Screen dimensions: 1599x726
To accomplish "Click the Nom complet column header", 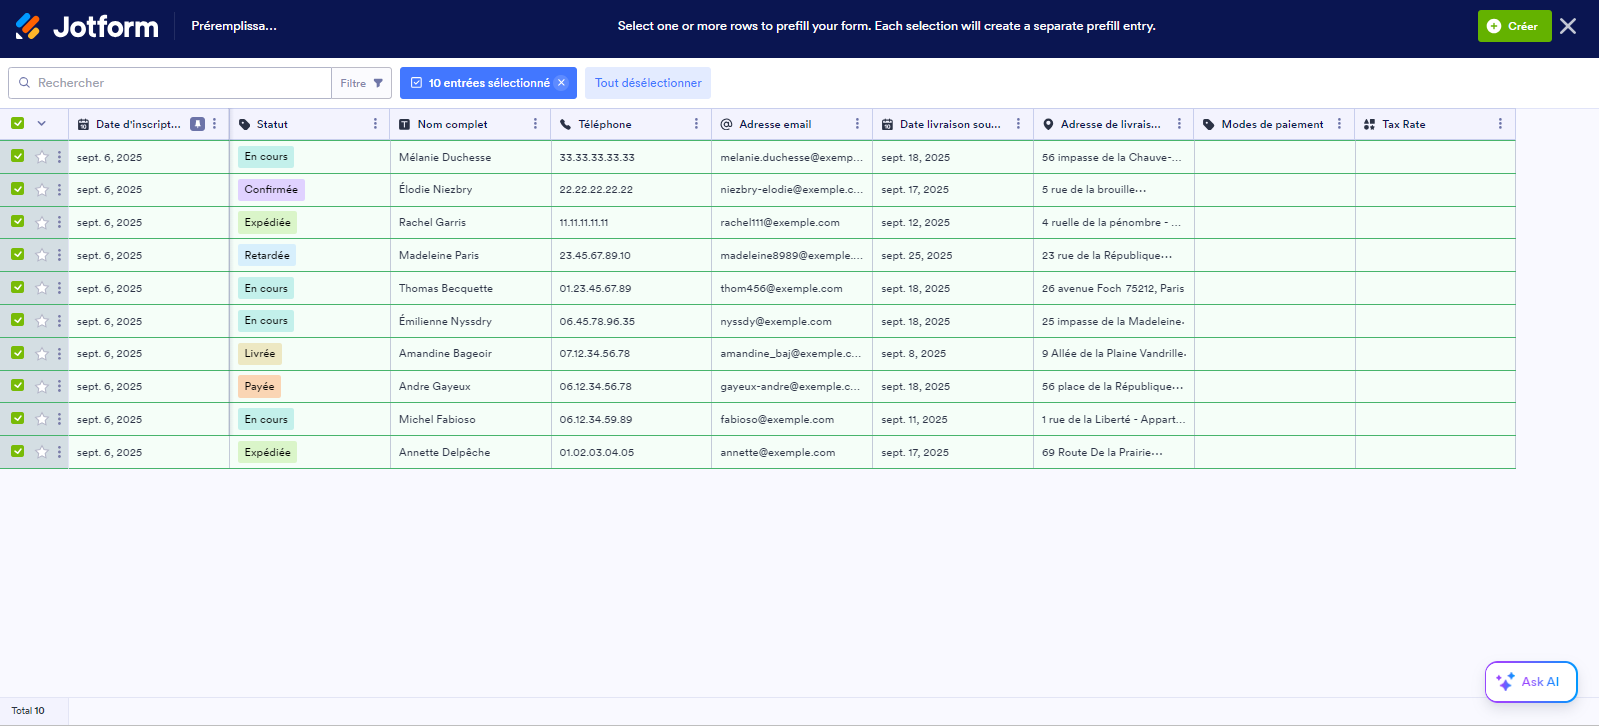I will [x=452, y=124].
